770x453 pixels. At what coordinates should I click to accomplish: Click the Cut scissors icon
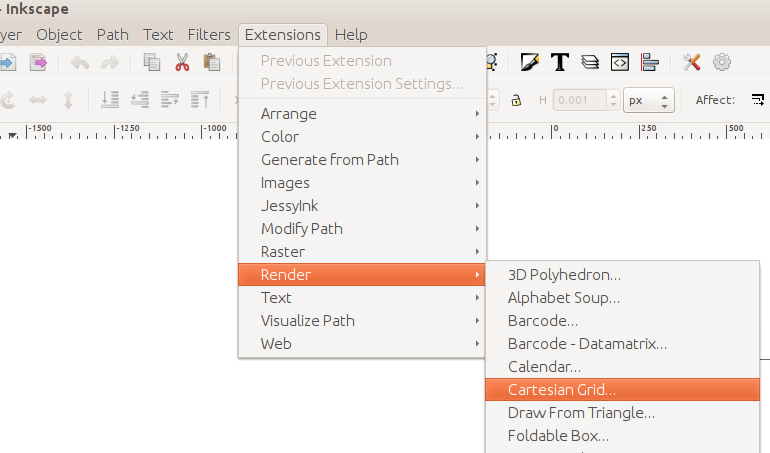tap(182, 62)
